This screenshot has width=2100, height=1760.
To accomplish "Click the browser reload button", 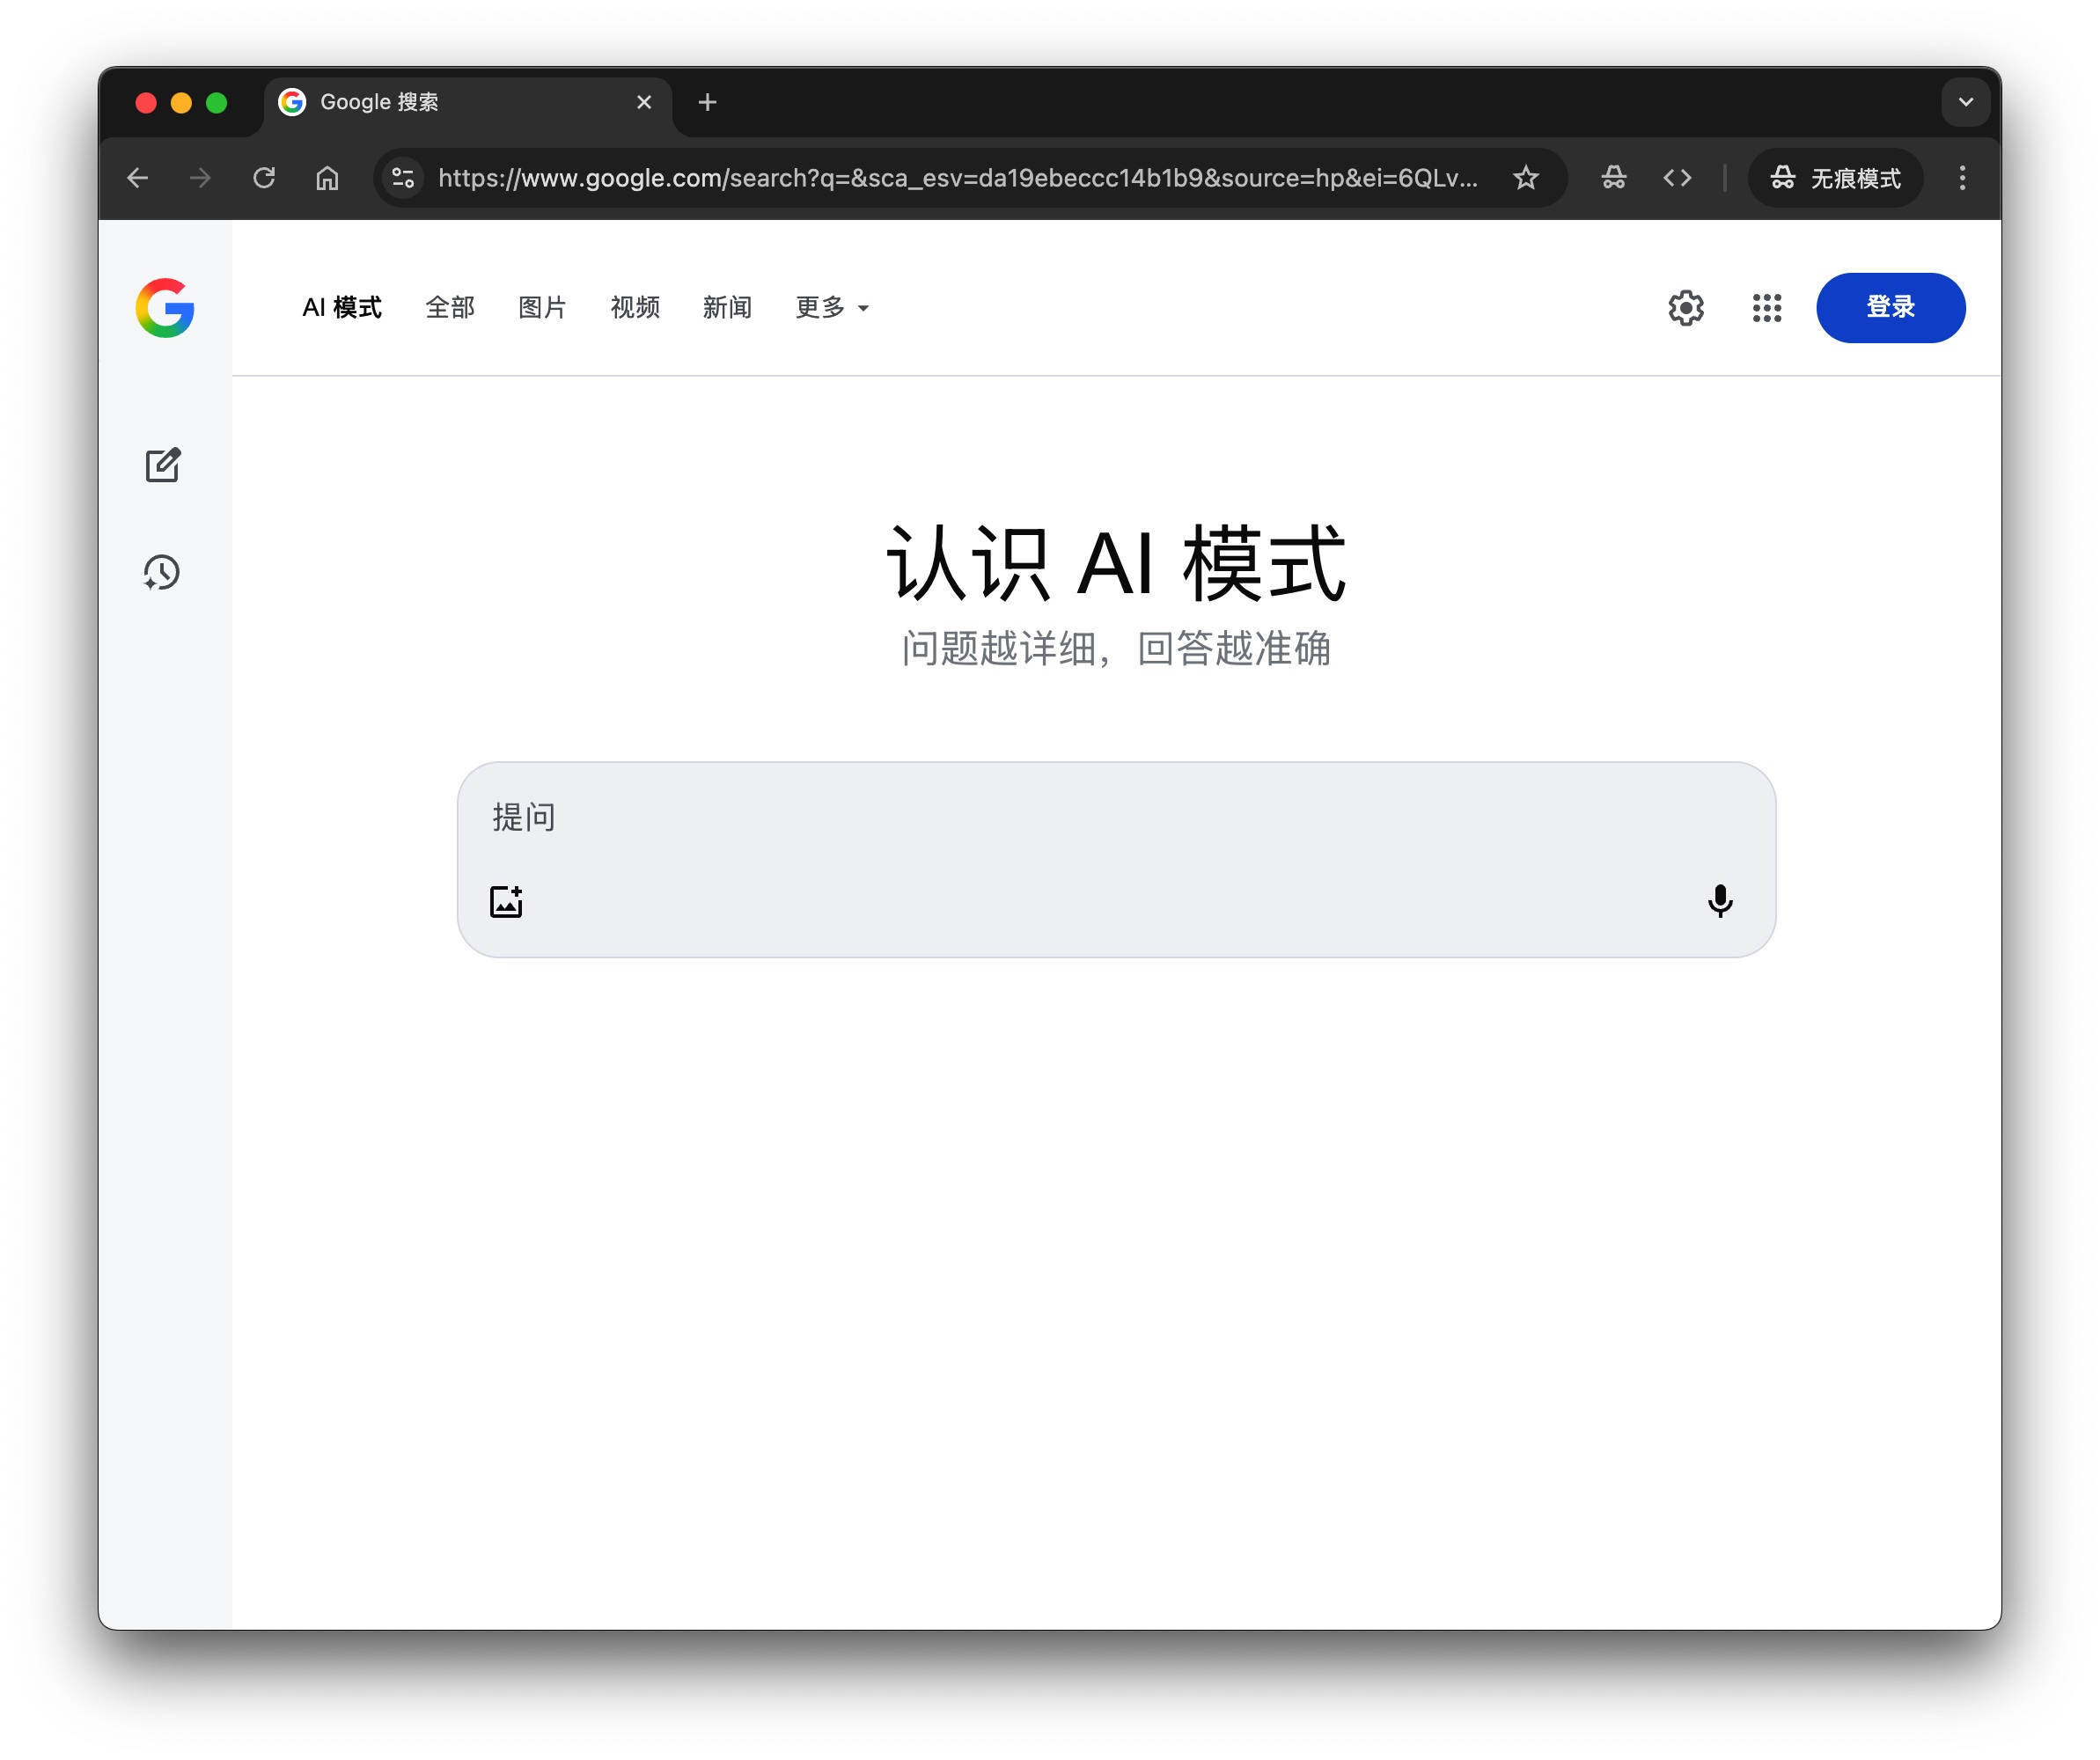I will tap(264, 178).
